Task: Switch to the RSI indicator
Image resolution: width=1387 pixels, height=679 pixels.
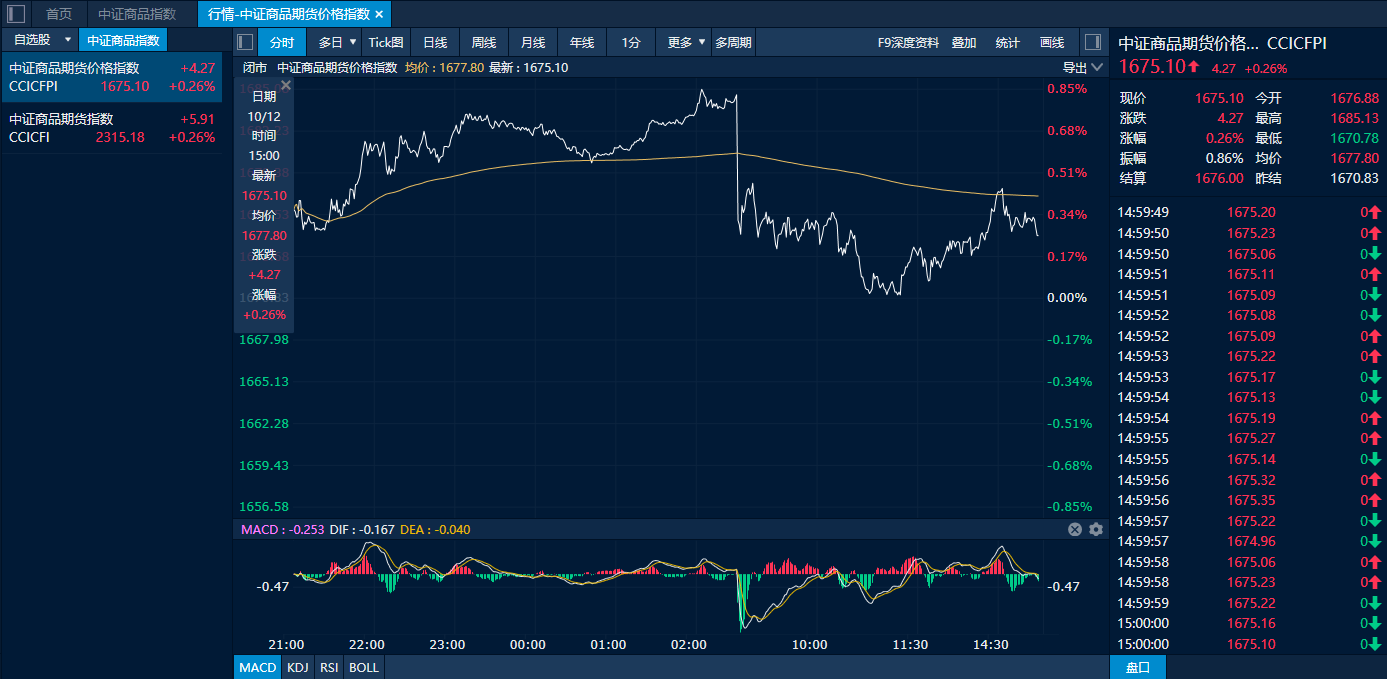Action: coord(329,667)
